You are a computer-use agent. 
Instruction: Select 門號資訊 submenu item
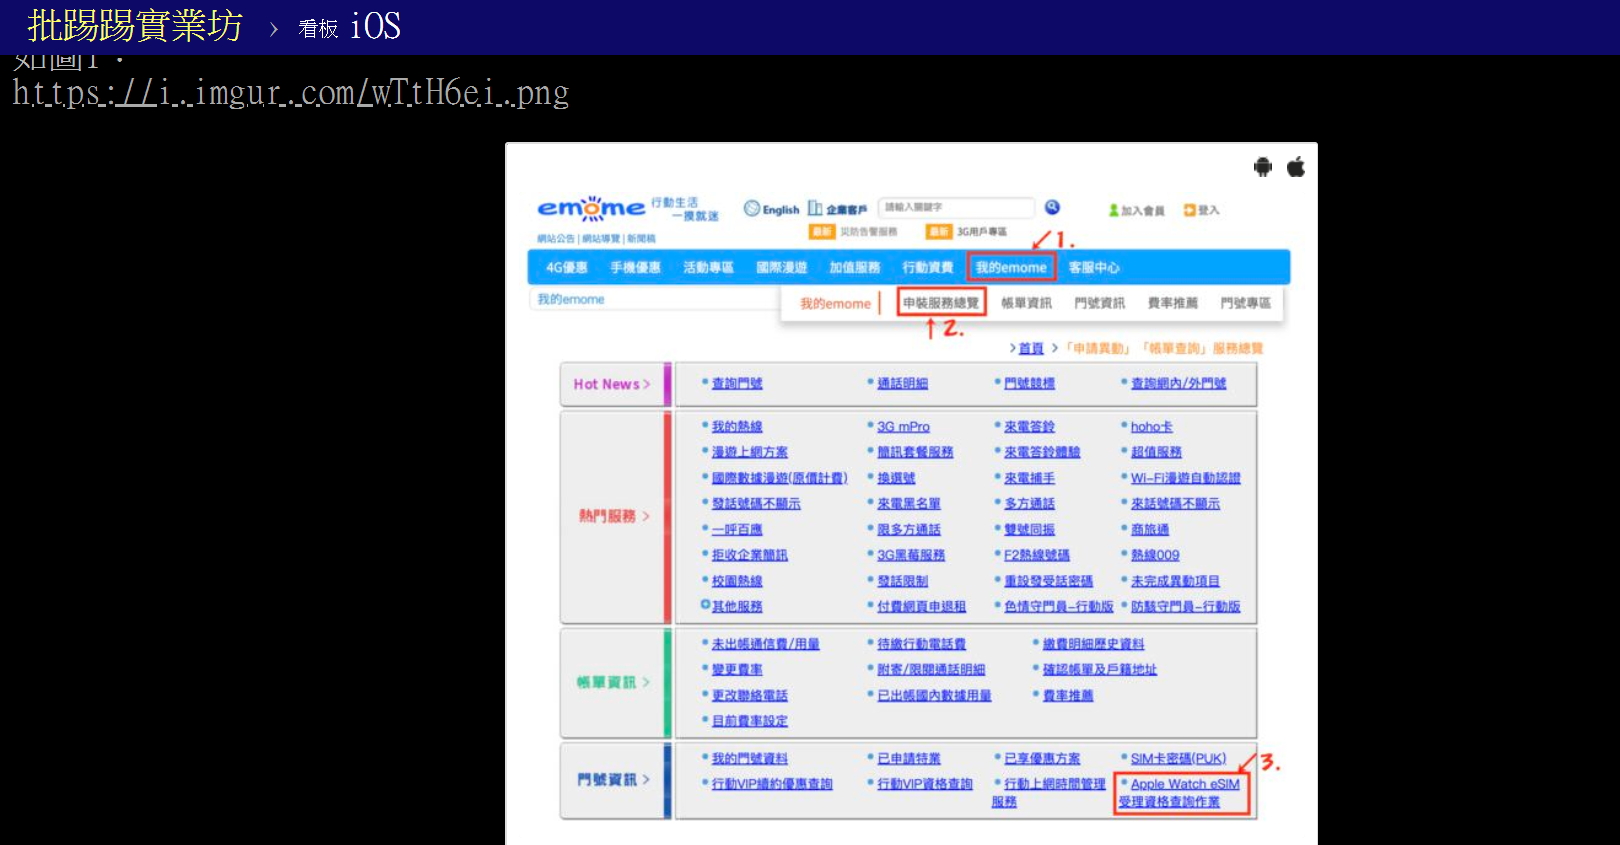(x=1100, y=303)
